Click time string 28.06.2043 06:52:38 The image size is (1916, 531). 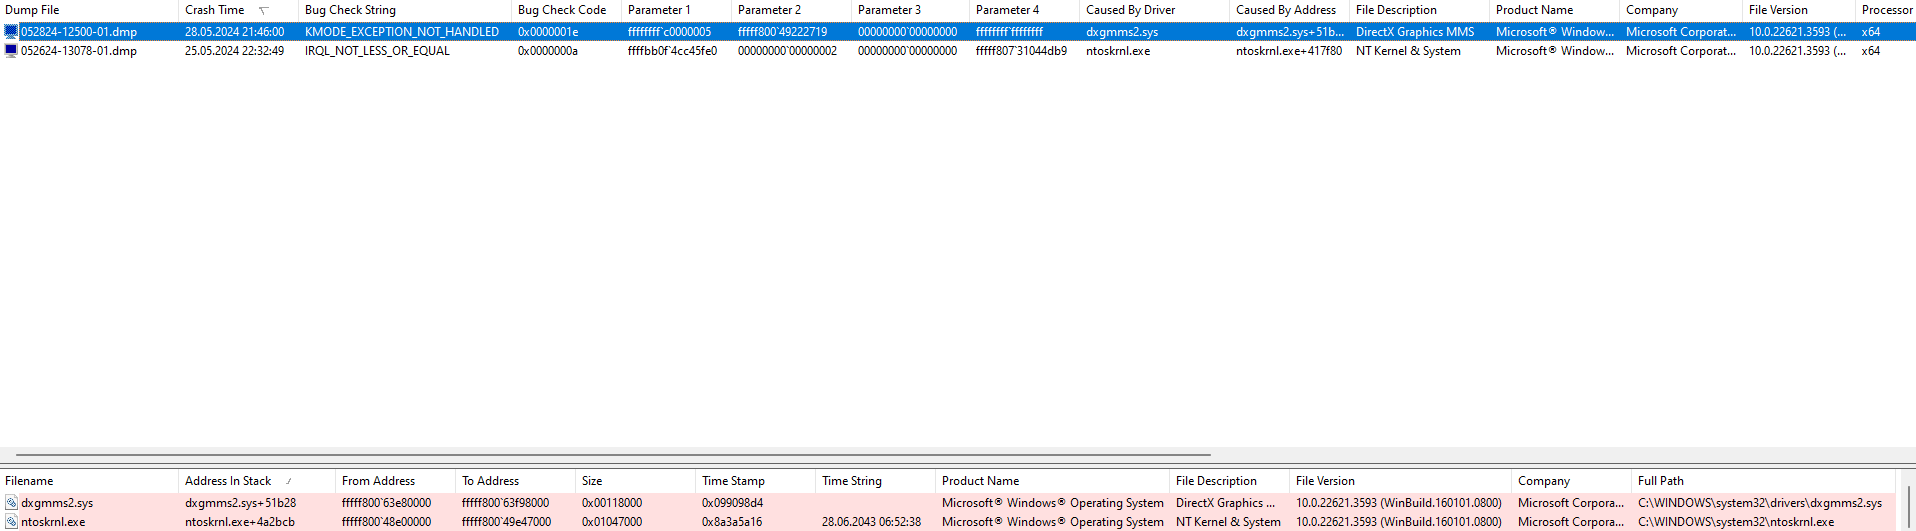pos(871,522)
